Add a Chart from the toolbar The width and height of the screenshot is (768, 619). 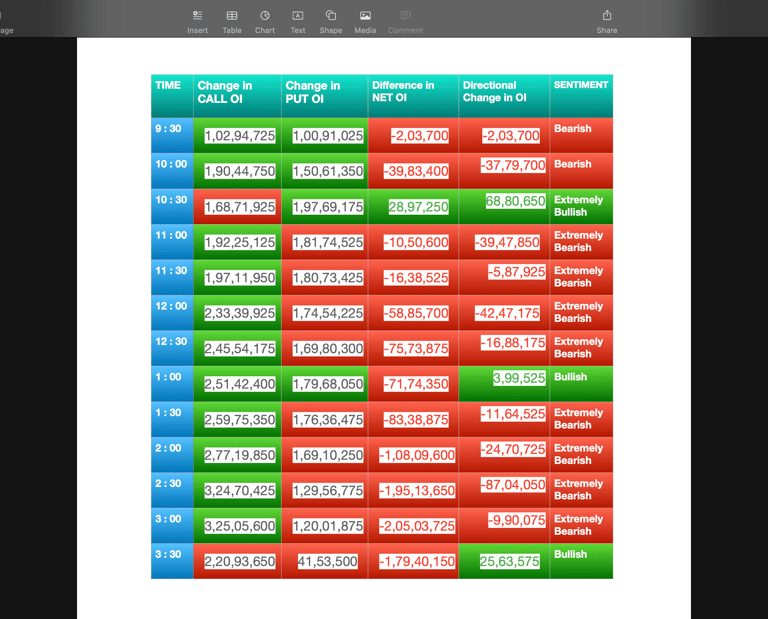[264, 22]
